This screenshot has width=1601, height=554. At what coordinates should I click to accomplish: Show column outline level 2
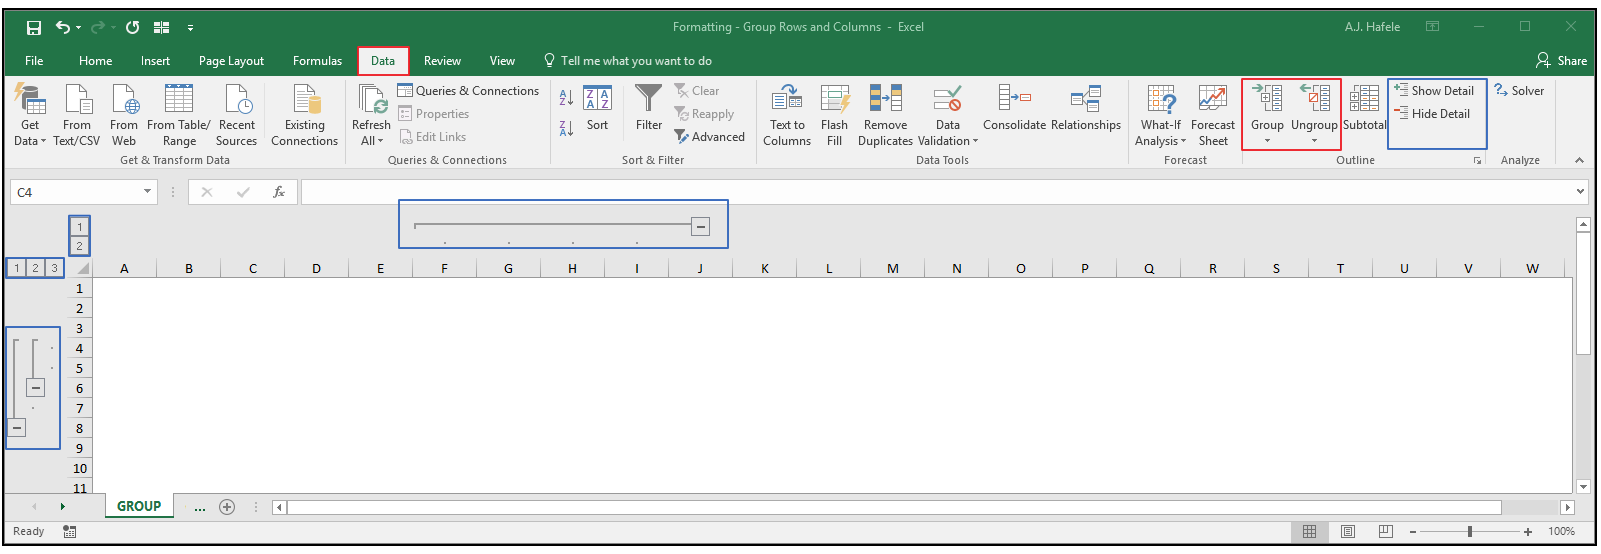coord(79,246)
